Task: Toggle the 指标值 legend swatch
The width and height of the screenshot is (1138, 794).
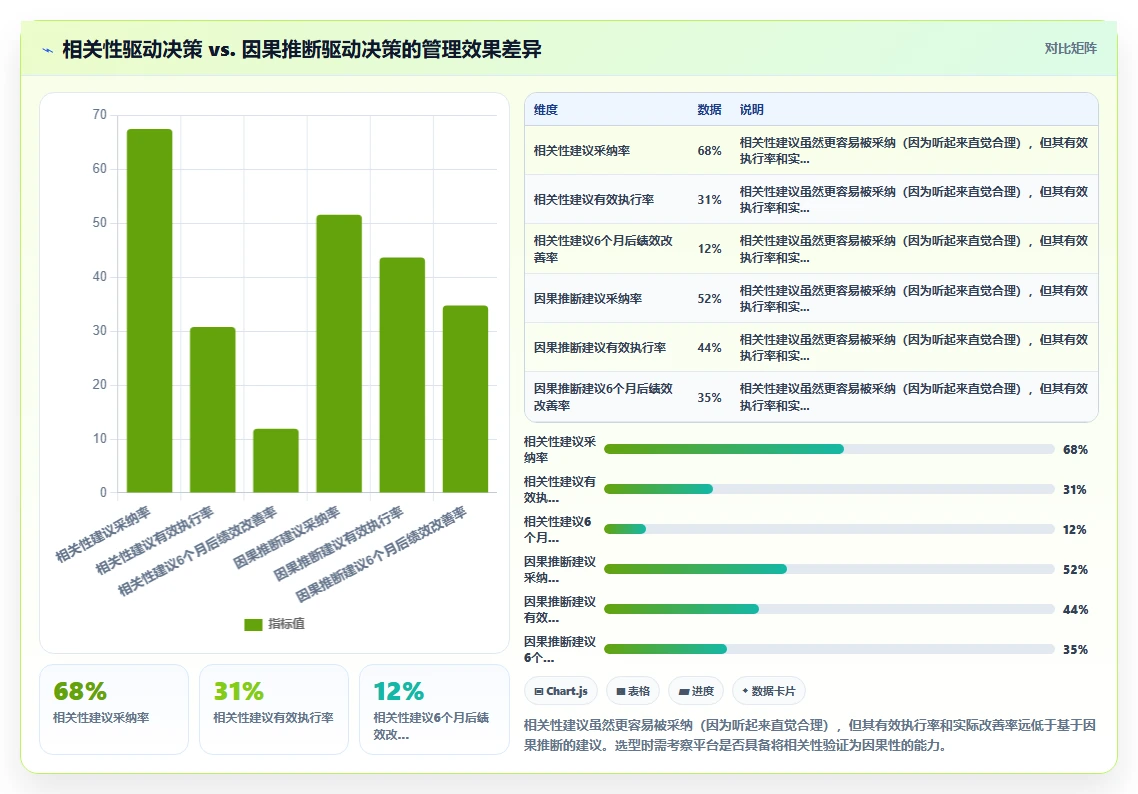Action: [x=253, y=624]
